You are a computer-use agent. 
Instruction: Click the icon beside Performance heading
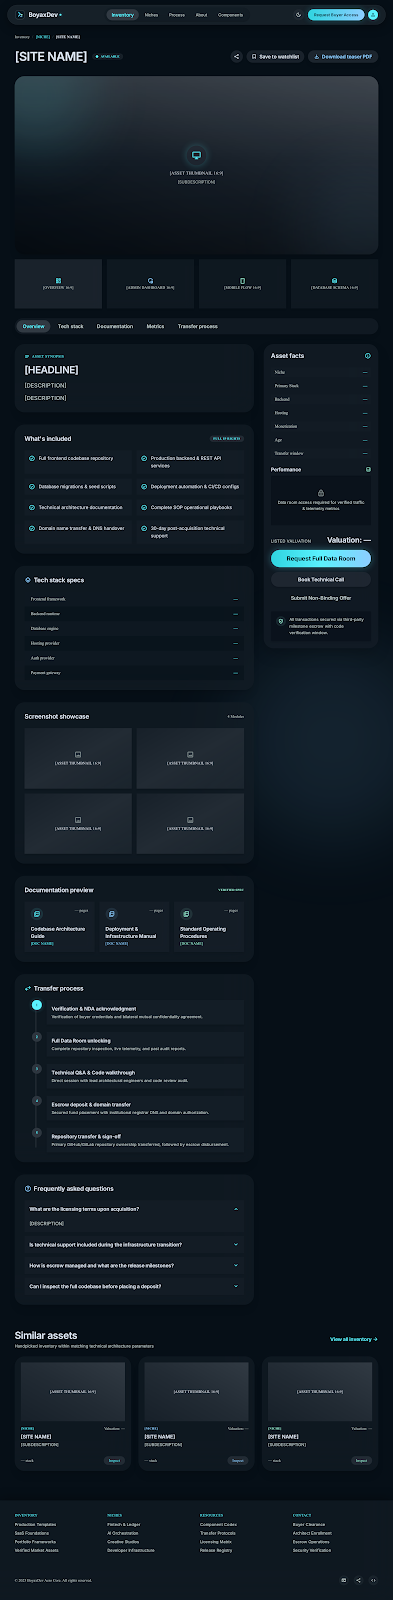(x=368, y=469)
